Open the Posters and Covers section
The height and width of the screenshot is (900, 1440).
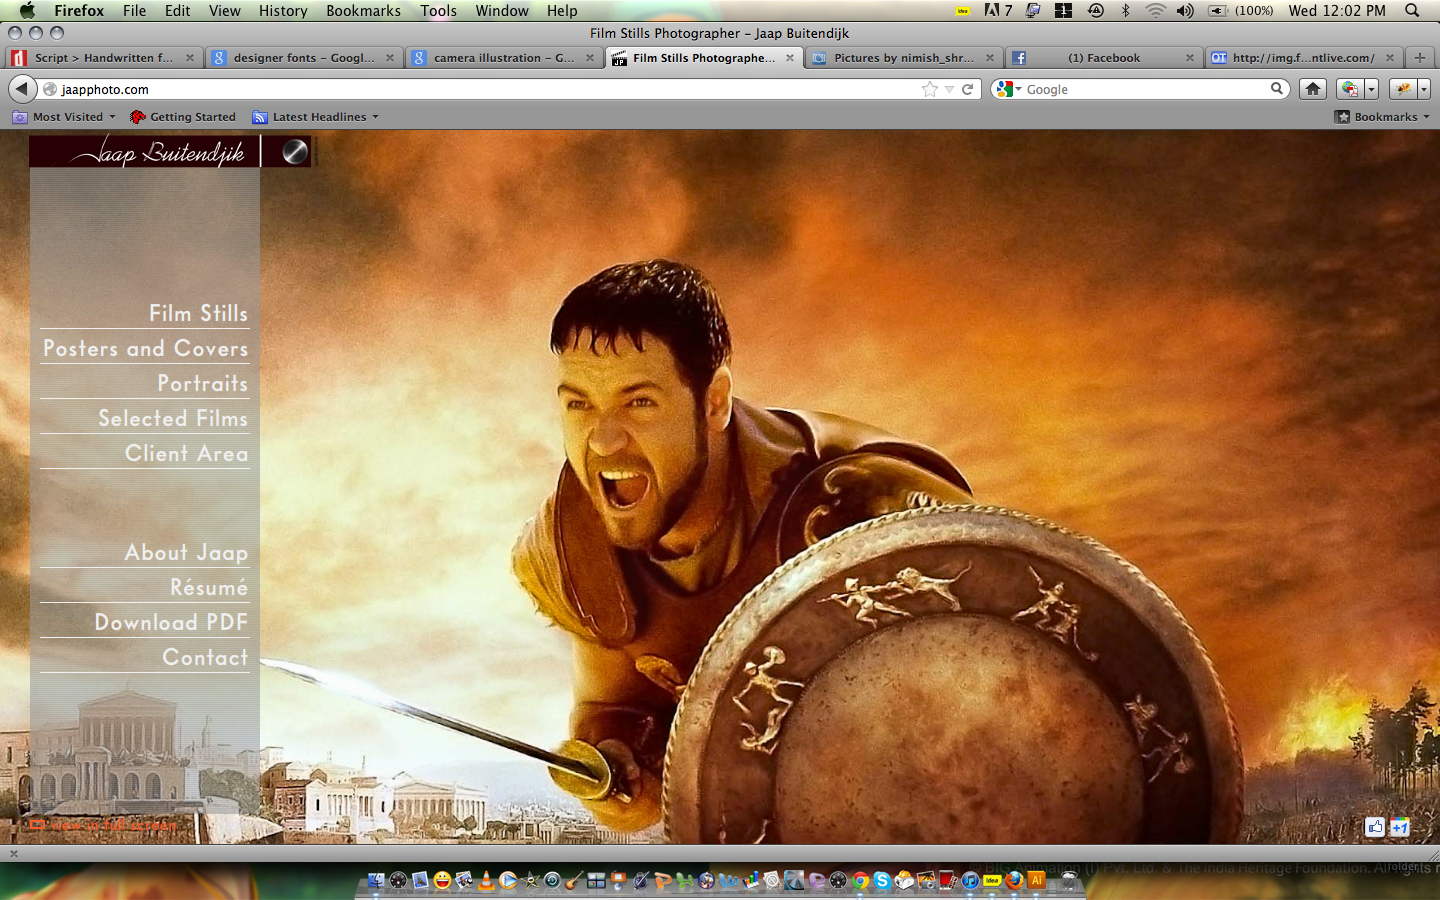pos(145,348)
